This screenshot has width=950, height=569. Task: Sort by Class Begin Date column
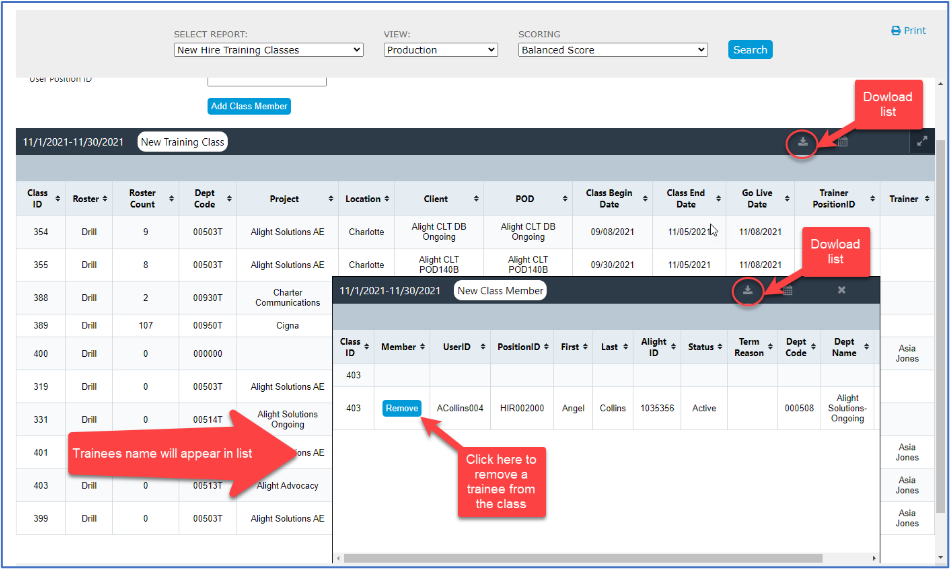[610, 199]
